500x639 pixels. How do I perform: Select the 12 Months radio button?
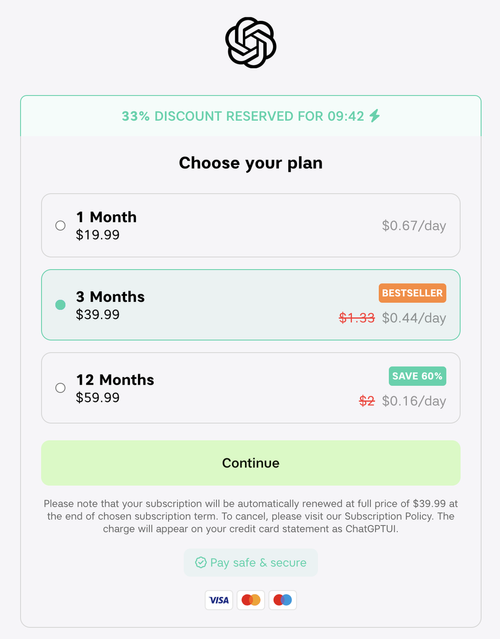click(60, 388)
